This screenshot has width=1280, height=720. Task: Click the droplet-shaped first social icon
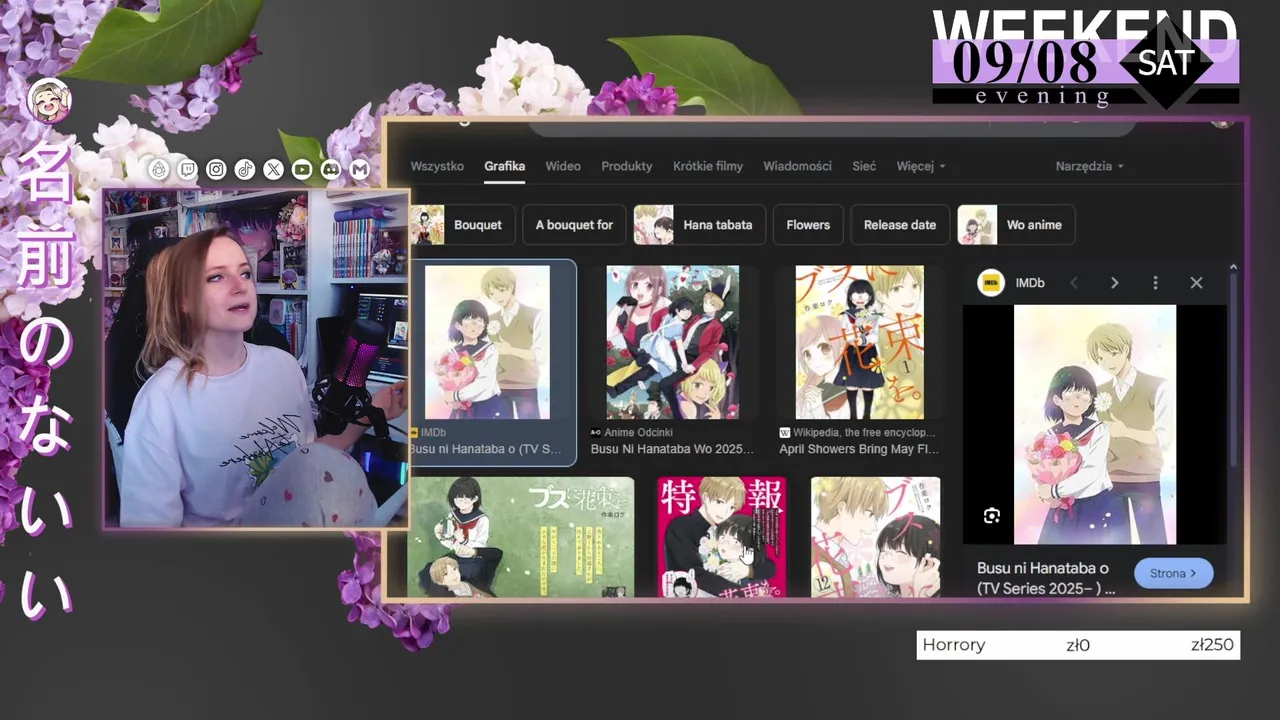click(x=158, y=169)
